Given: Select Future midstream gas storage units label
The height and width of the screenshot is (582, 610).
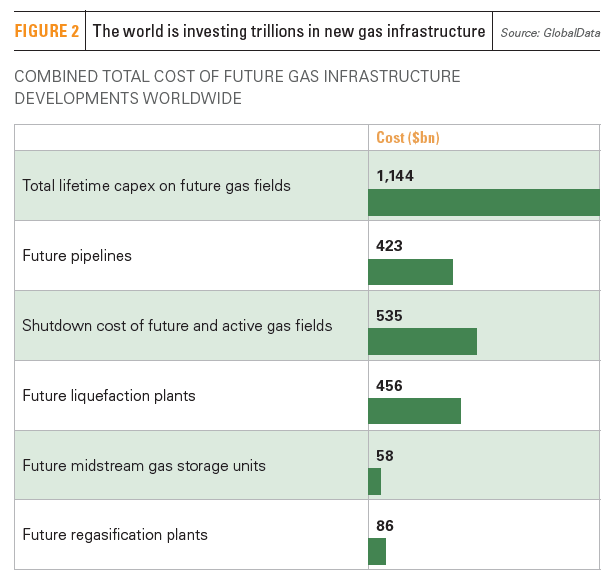Looking at the screenshot, I should 143,465.
